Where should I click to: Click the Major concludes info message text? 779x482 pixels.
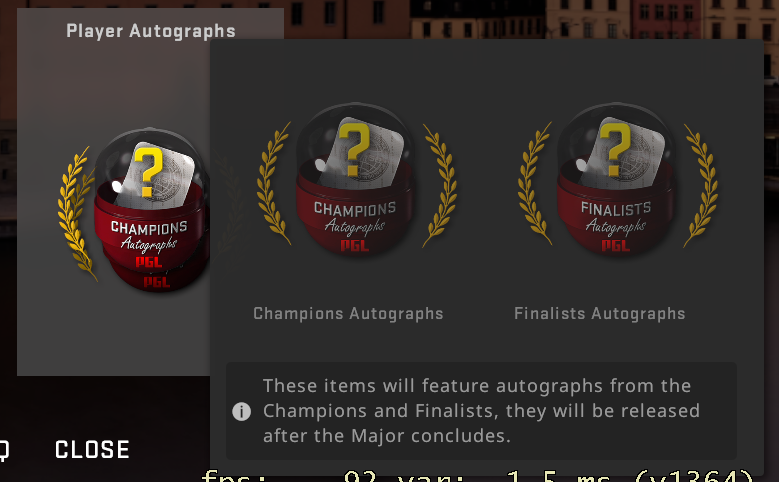[481, 411]
